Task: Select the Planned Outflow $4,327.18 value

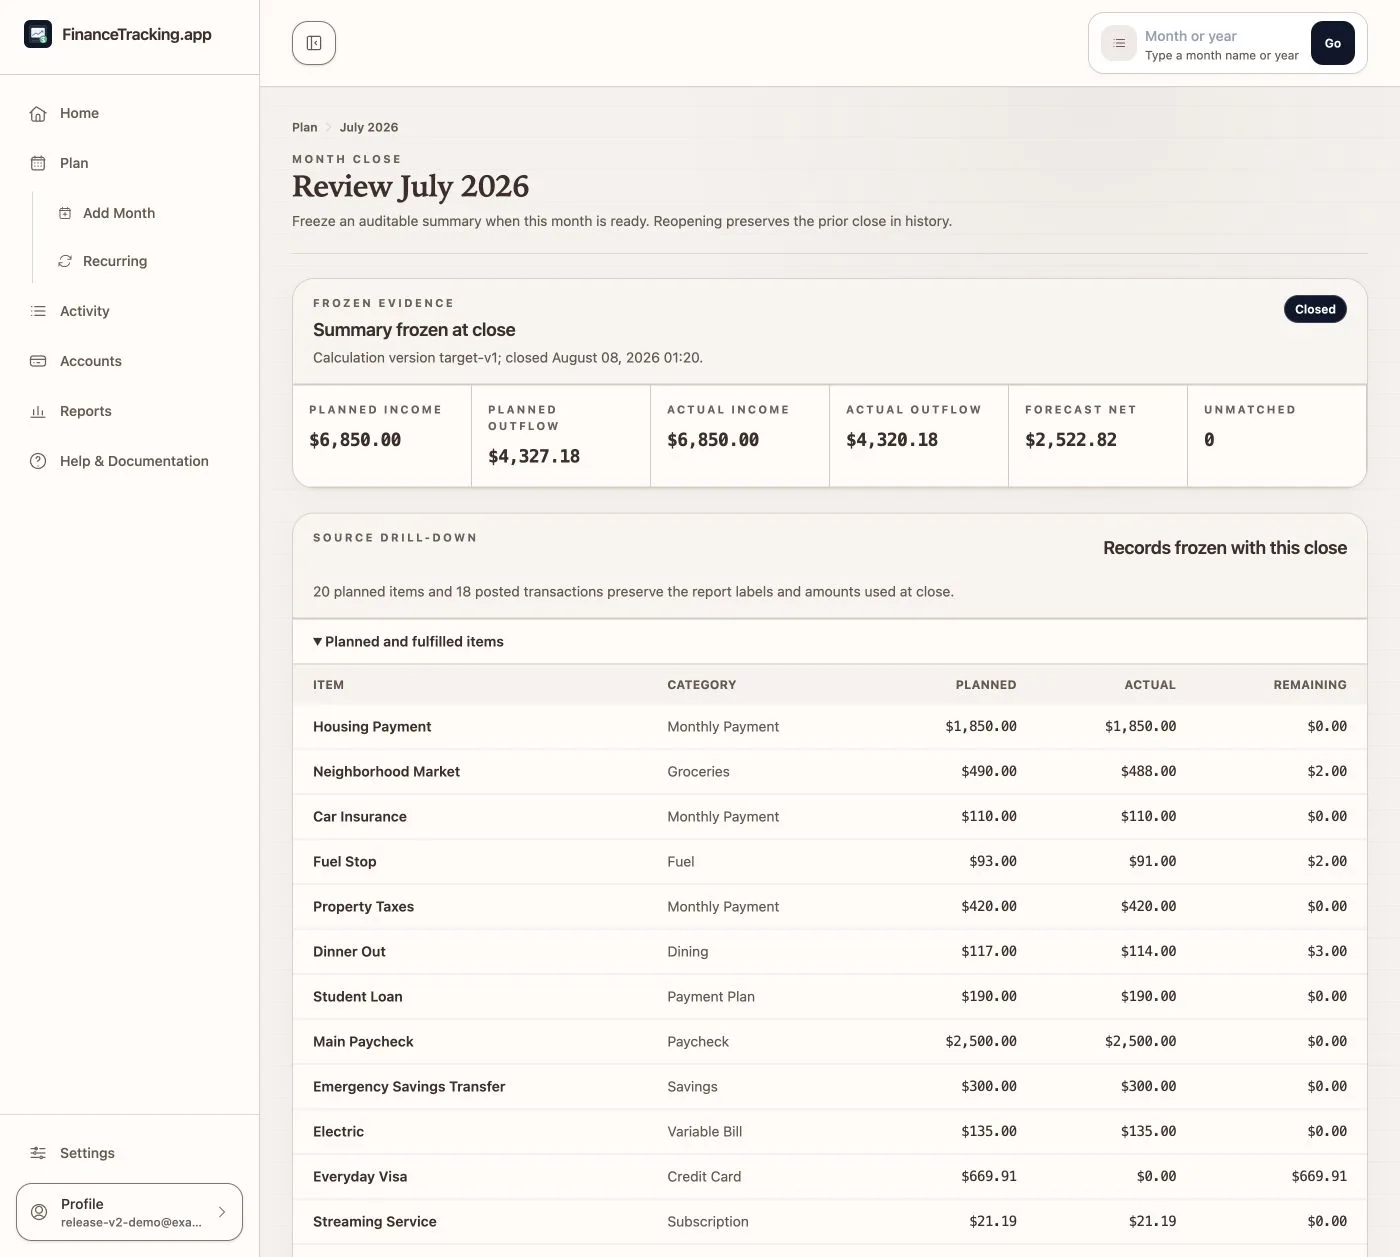Action: click(x=534, y=456)
